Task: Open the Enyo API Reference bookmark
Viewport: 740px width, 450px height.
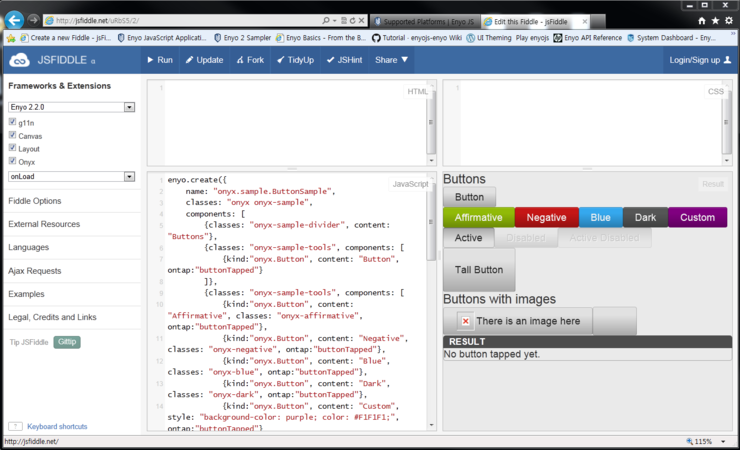Action: [x=588, y=38]
